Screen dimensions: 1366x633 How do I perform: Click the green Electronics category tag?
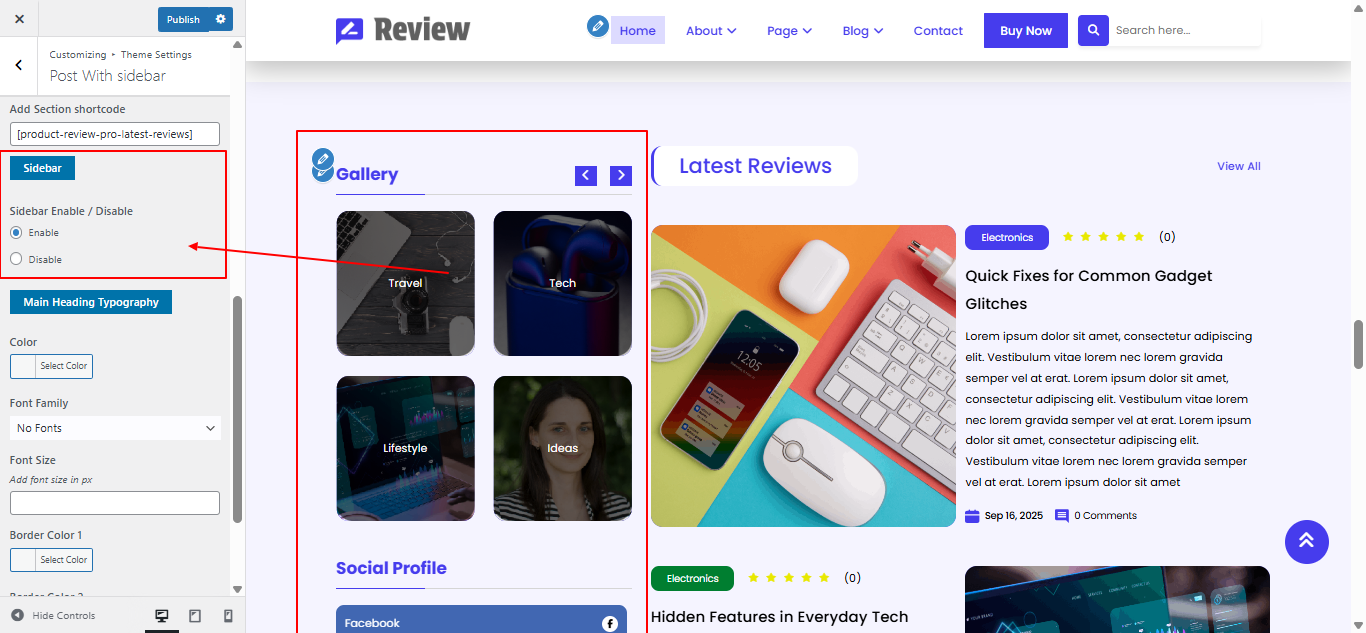click(692, 579)
